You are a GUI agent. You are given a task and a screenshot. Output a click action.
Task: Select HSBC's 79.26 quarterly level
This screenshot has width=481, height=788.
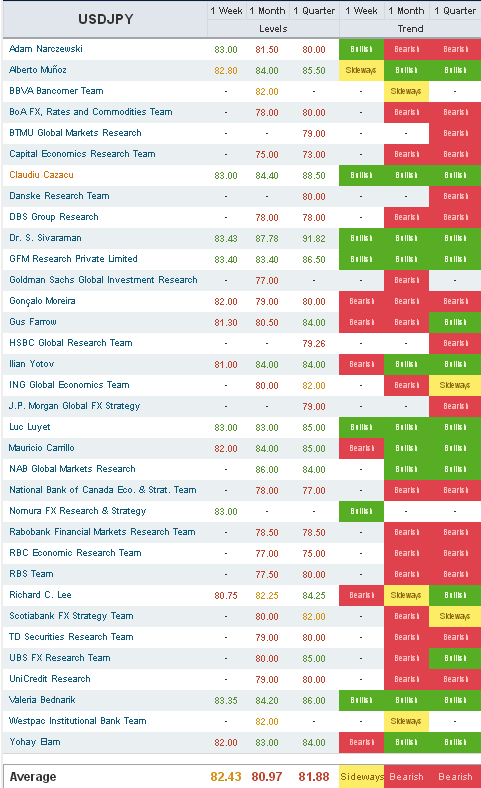click(x=314, y=344)
